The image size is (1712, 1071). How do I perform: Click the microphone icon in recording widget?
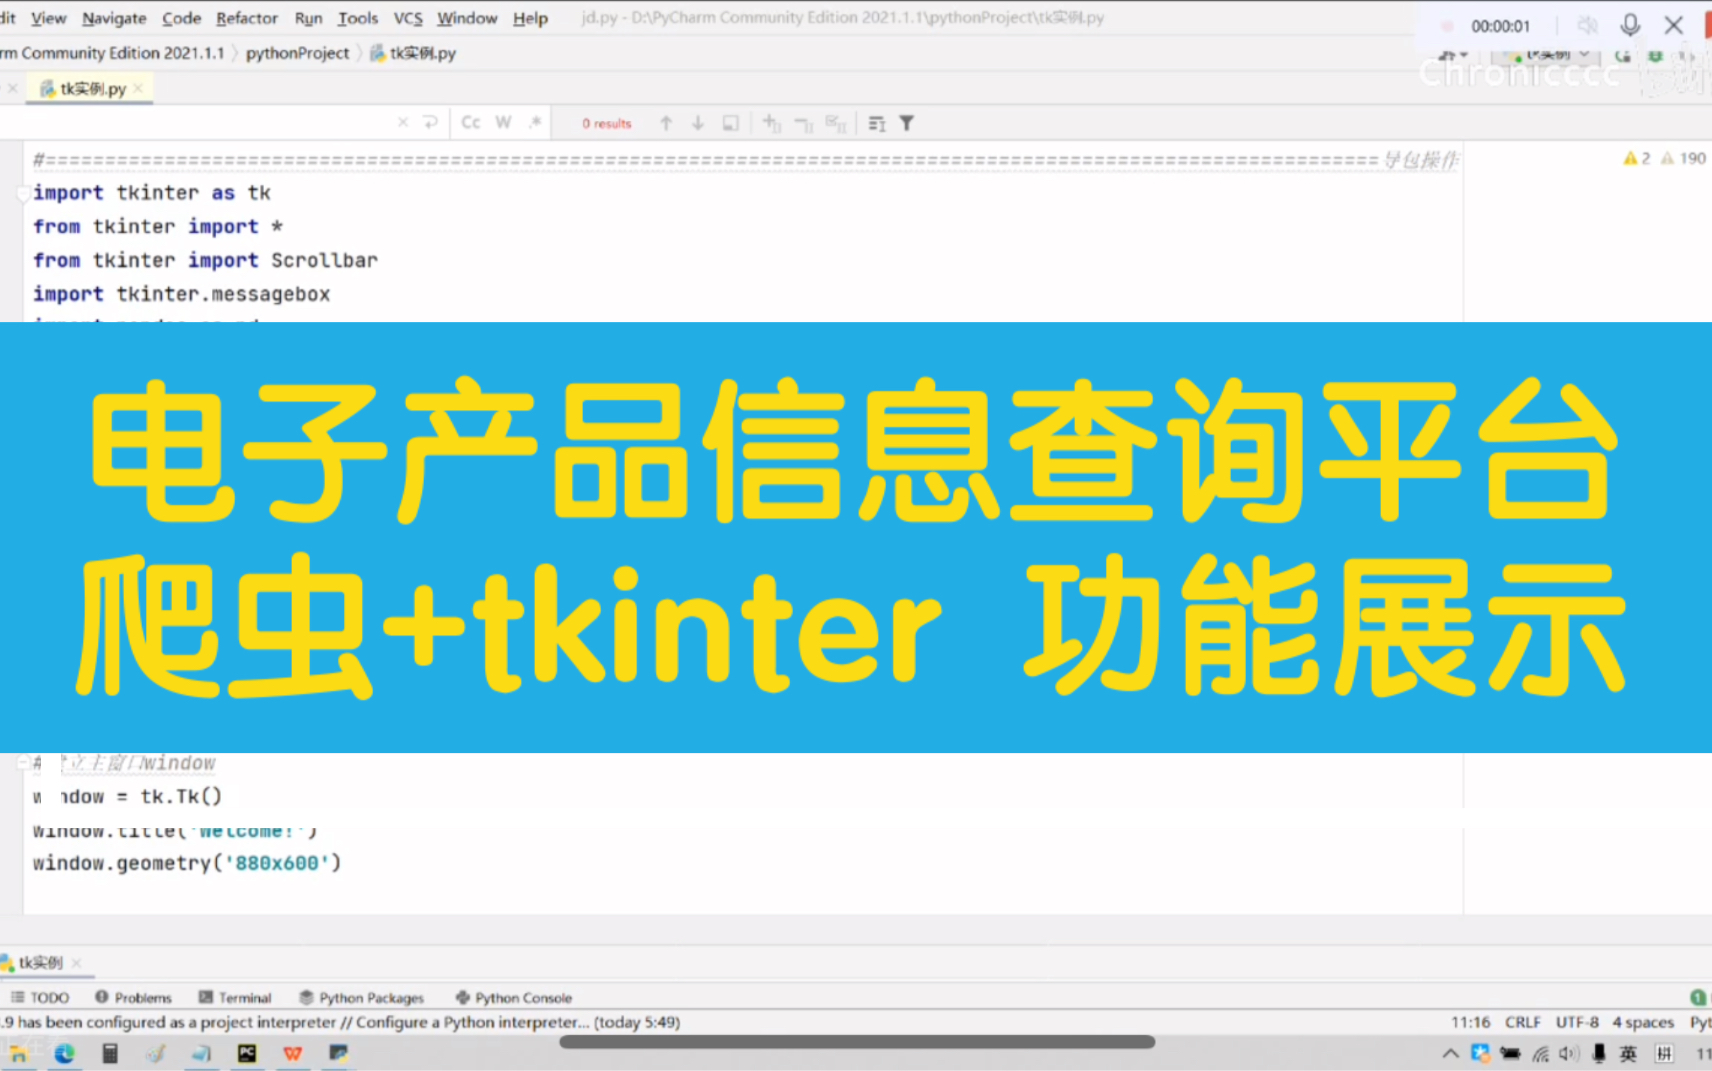point(1630,25)
